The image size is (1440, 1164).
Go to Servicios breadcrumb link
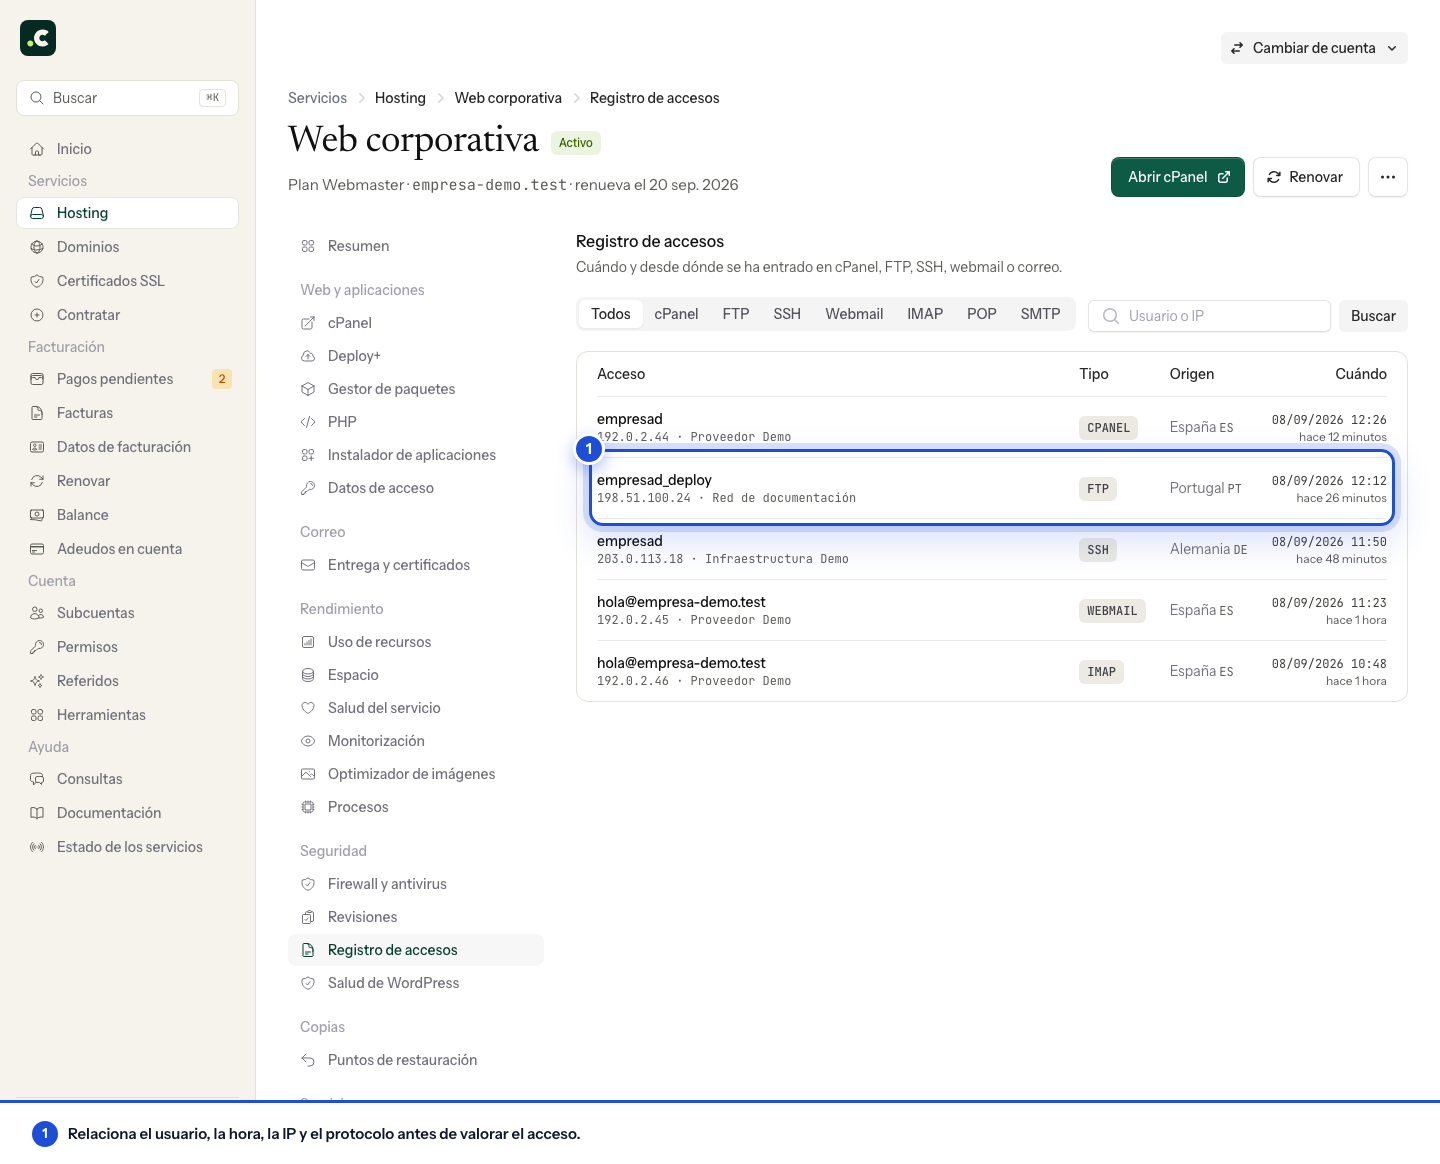click(317, 98)
